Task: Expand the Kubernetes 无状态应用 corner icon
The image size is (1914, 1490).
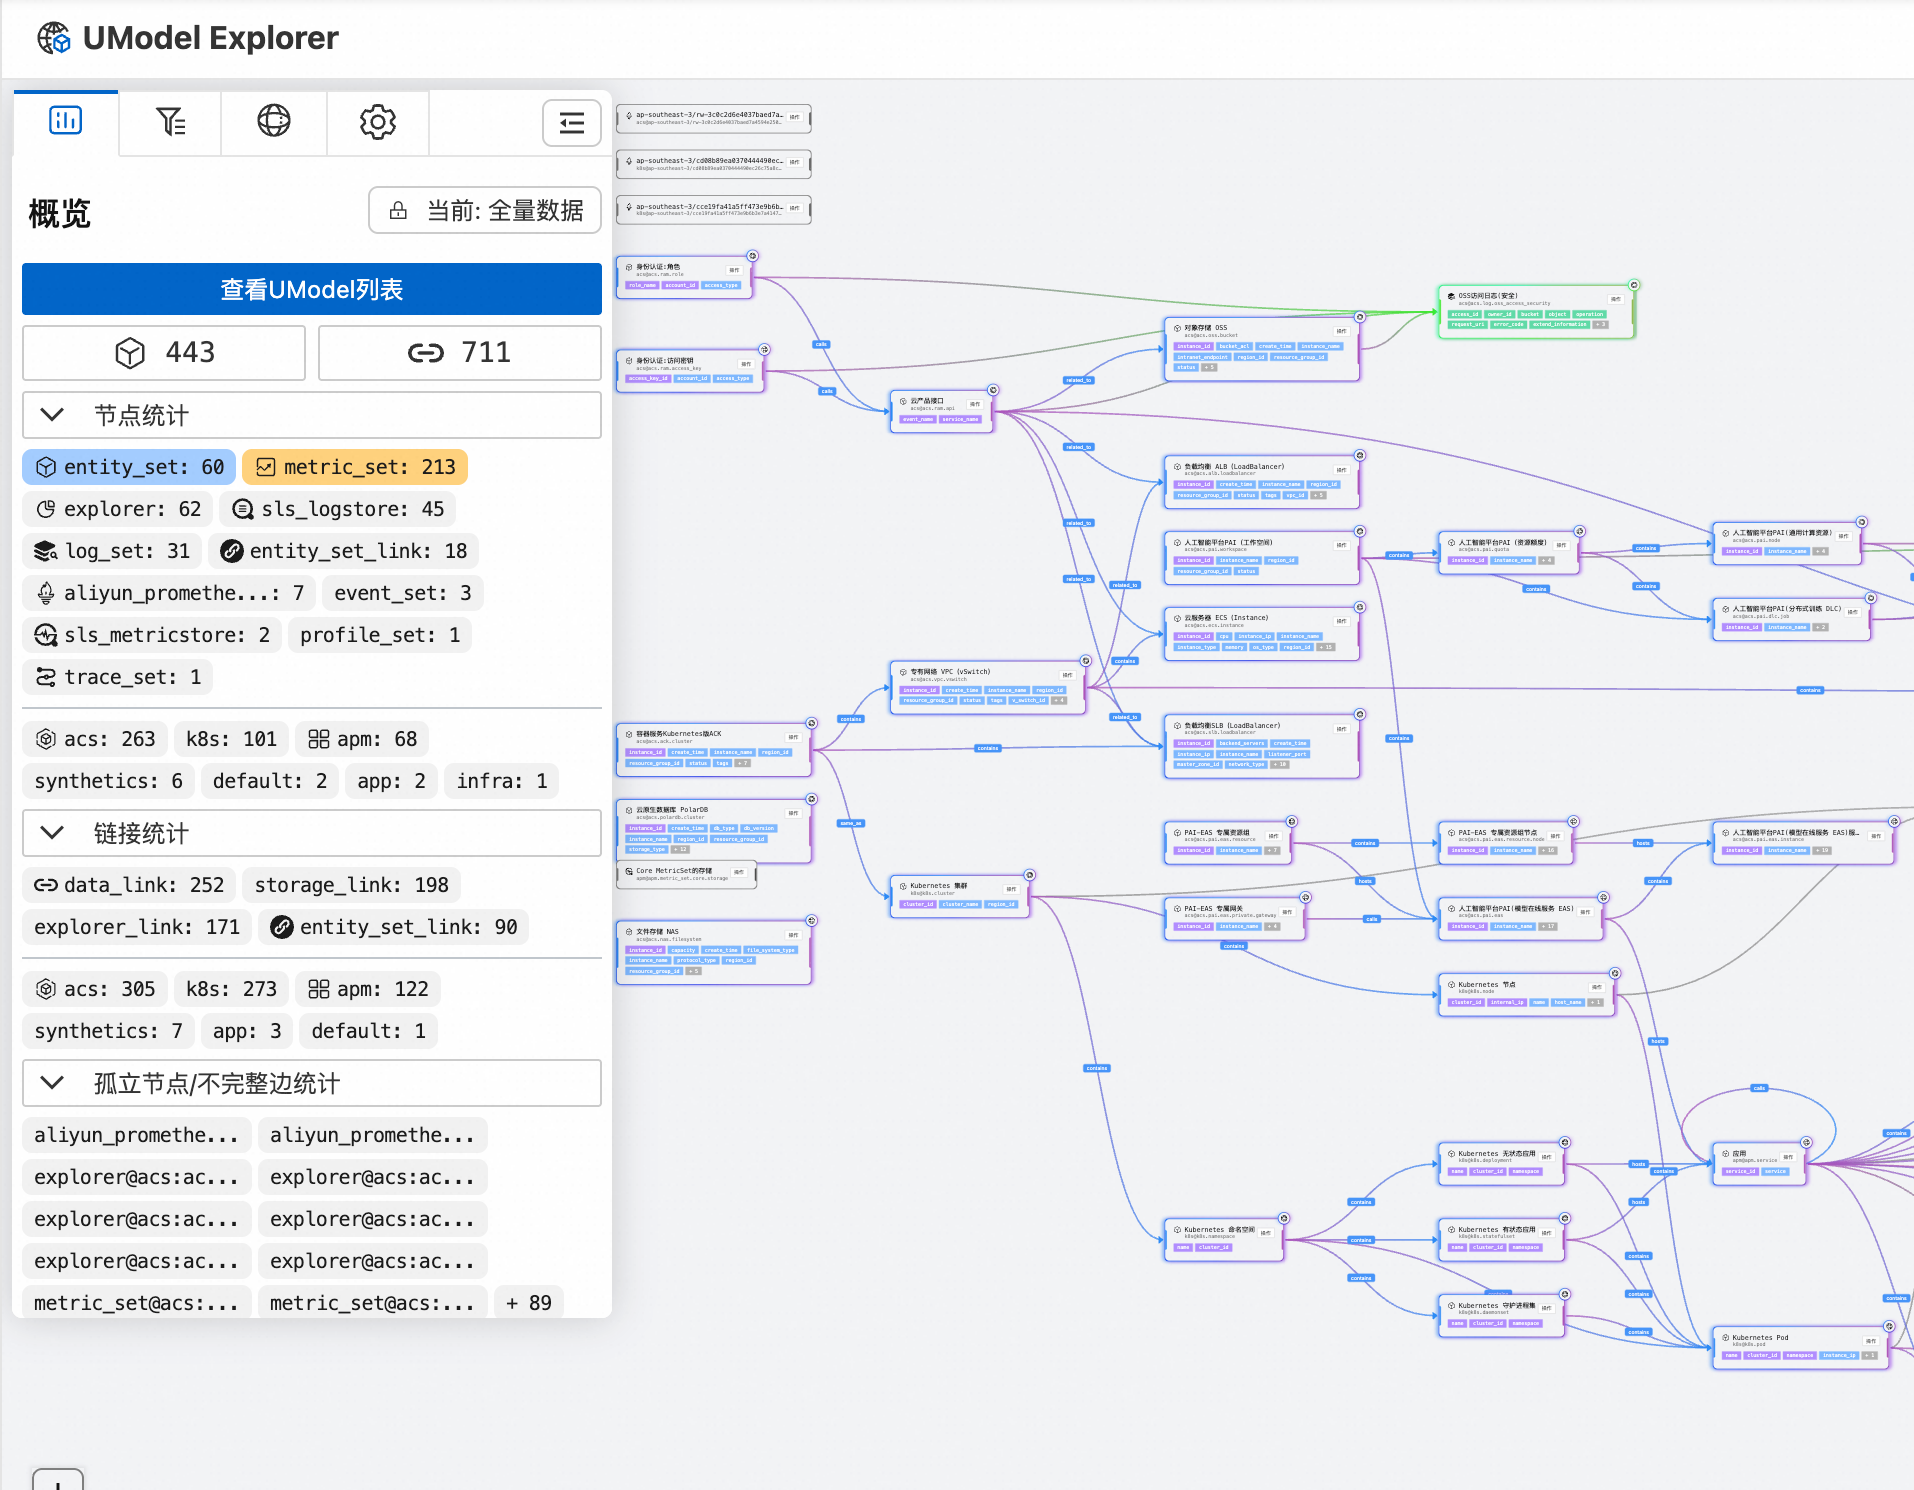Action: [x=1565, y=1143]
